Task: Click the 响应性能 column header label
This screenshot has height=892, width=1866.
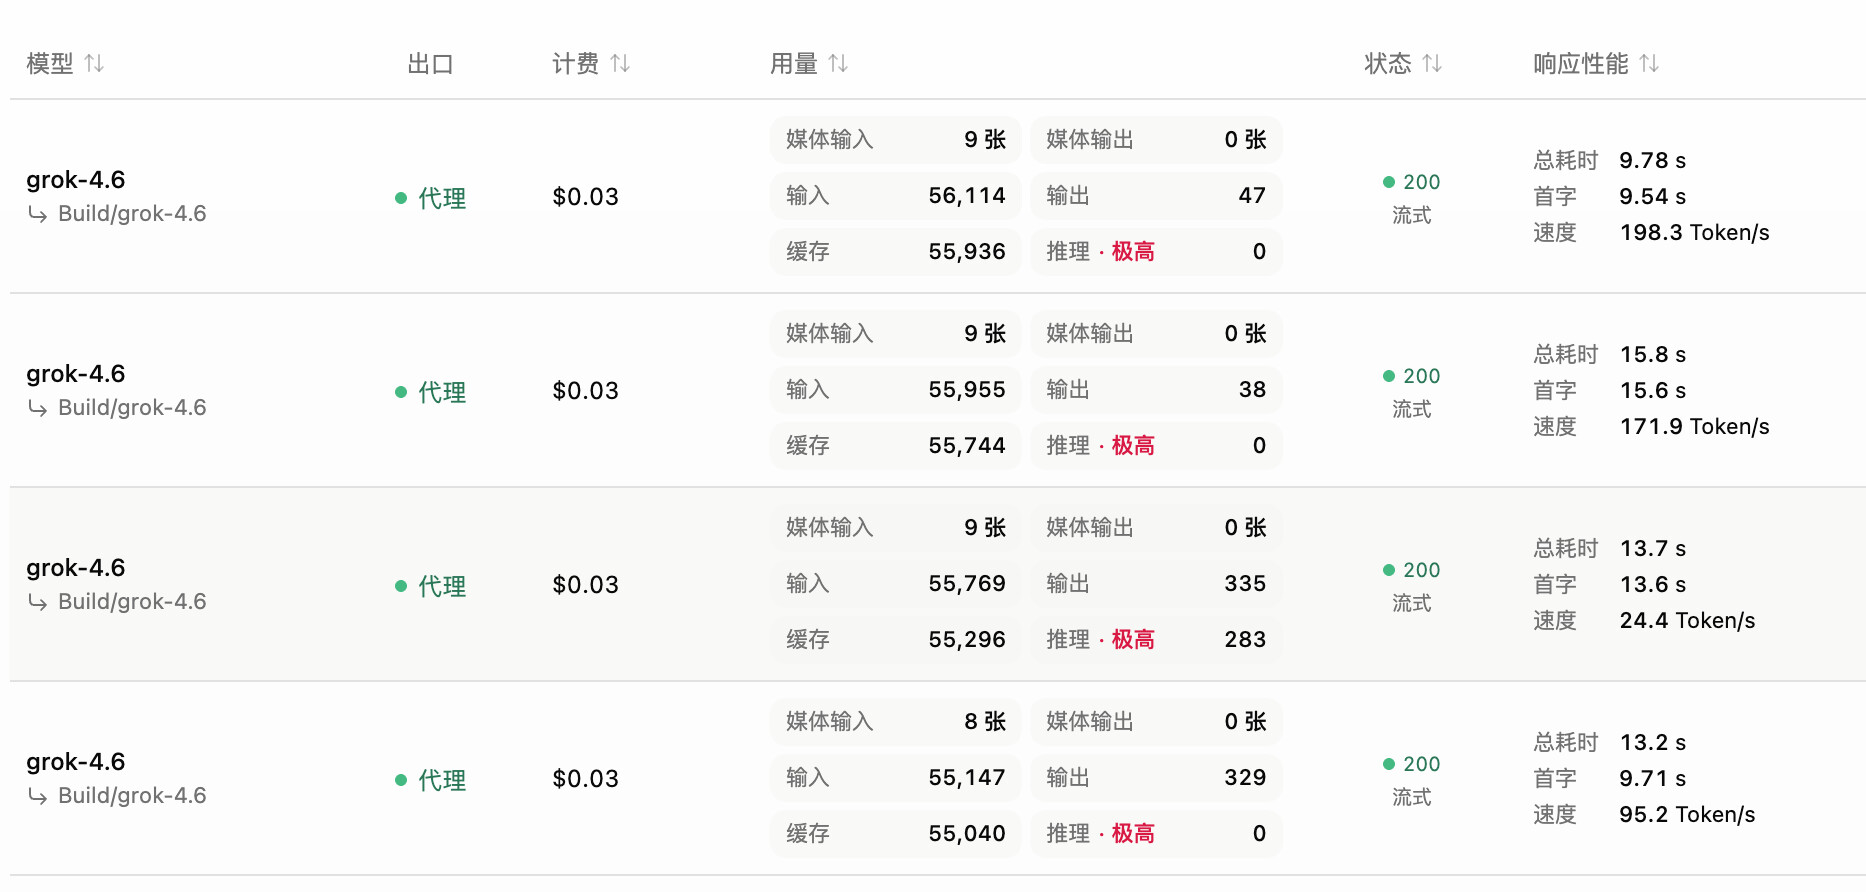Action: click(x=1581, y=64)
